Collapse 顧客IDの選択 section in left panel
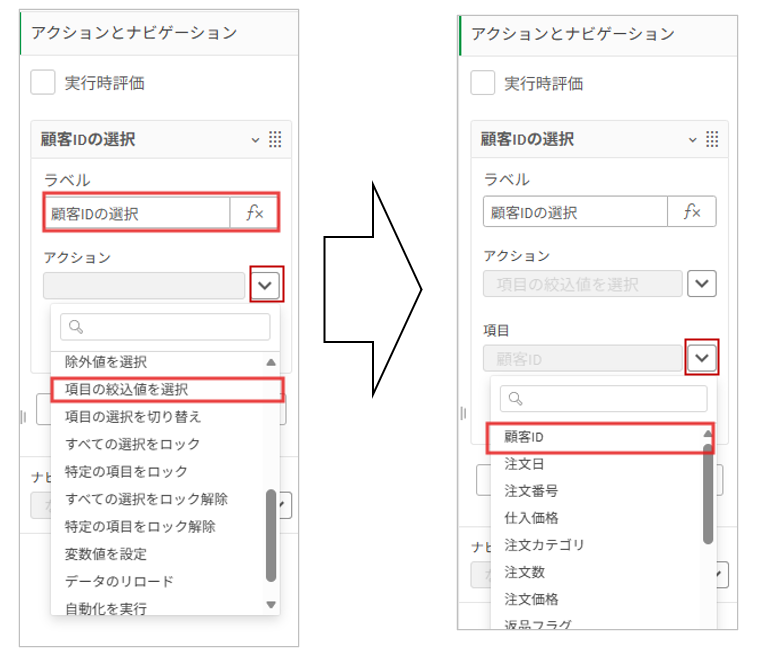Image resolution: width=767 pixels, height=648 pixels. [255, 139]
